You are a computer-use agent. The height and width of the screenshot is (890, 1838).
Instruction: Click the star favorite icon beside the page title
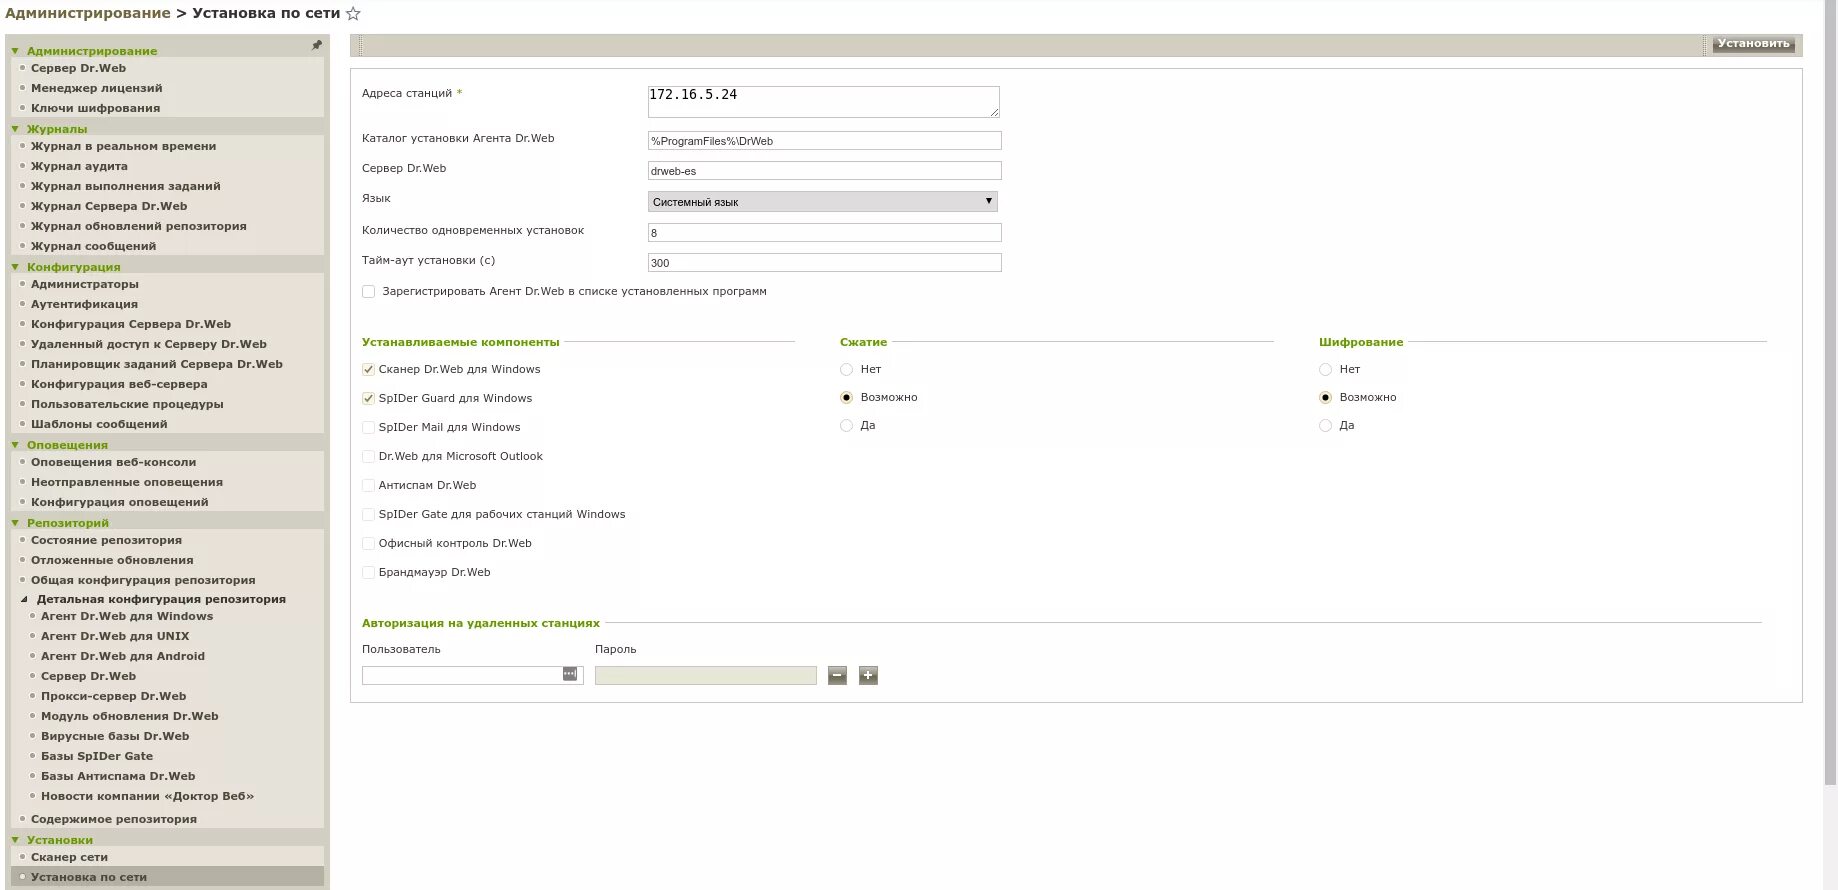pyautogui.click(x=353, y=14)
